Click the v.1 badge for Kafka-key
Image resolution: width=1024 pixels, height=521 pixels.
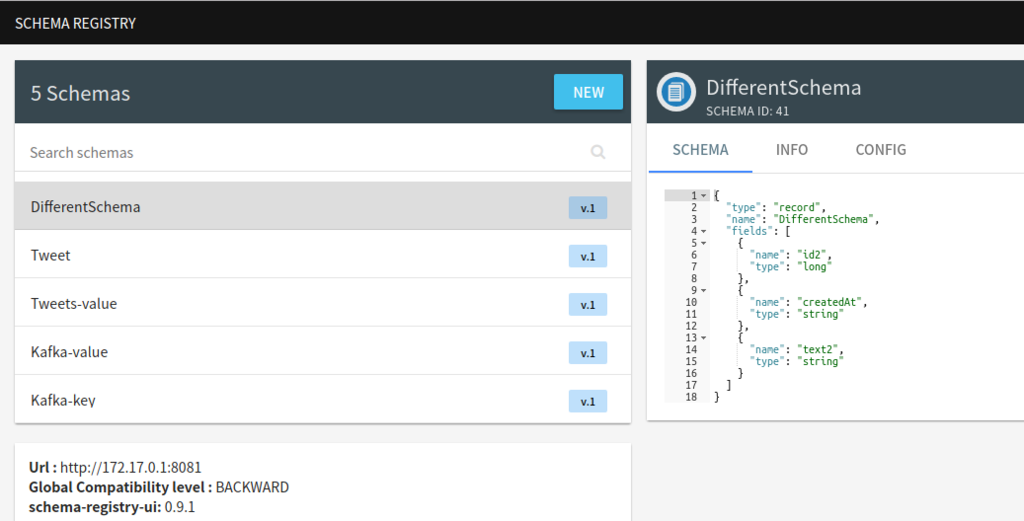(588, 402)
